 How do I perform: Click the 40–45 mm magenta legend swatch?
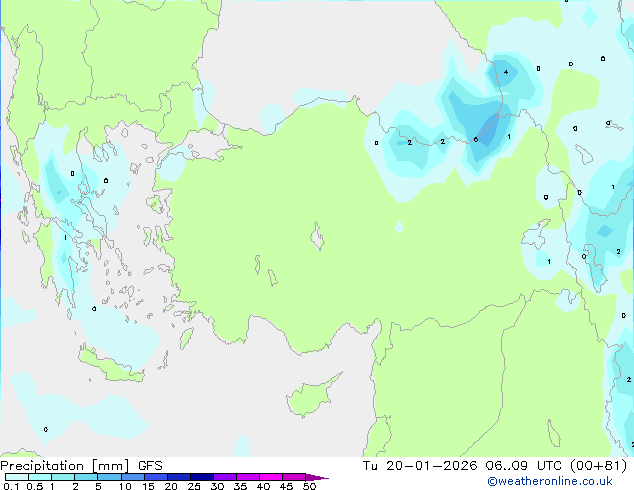pos(271,477)
